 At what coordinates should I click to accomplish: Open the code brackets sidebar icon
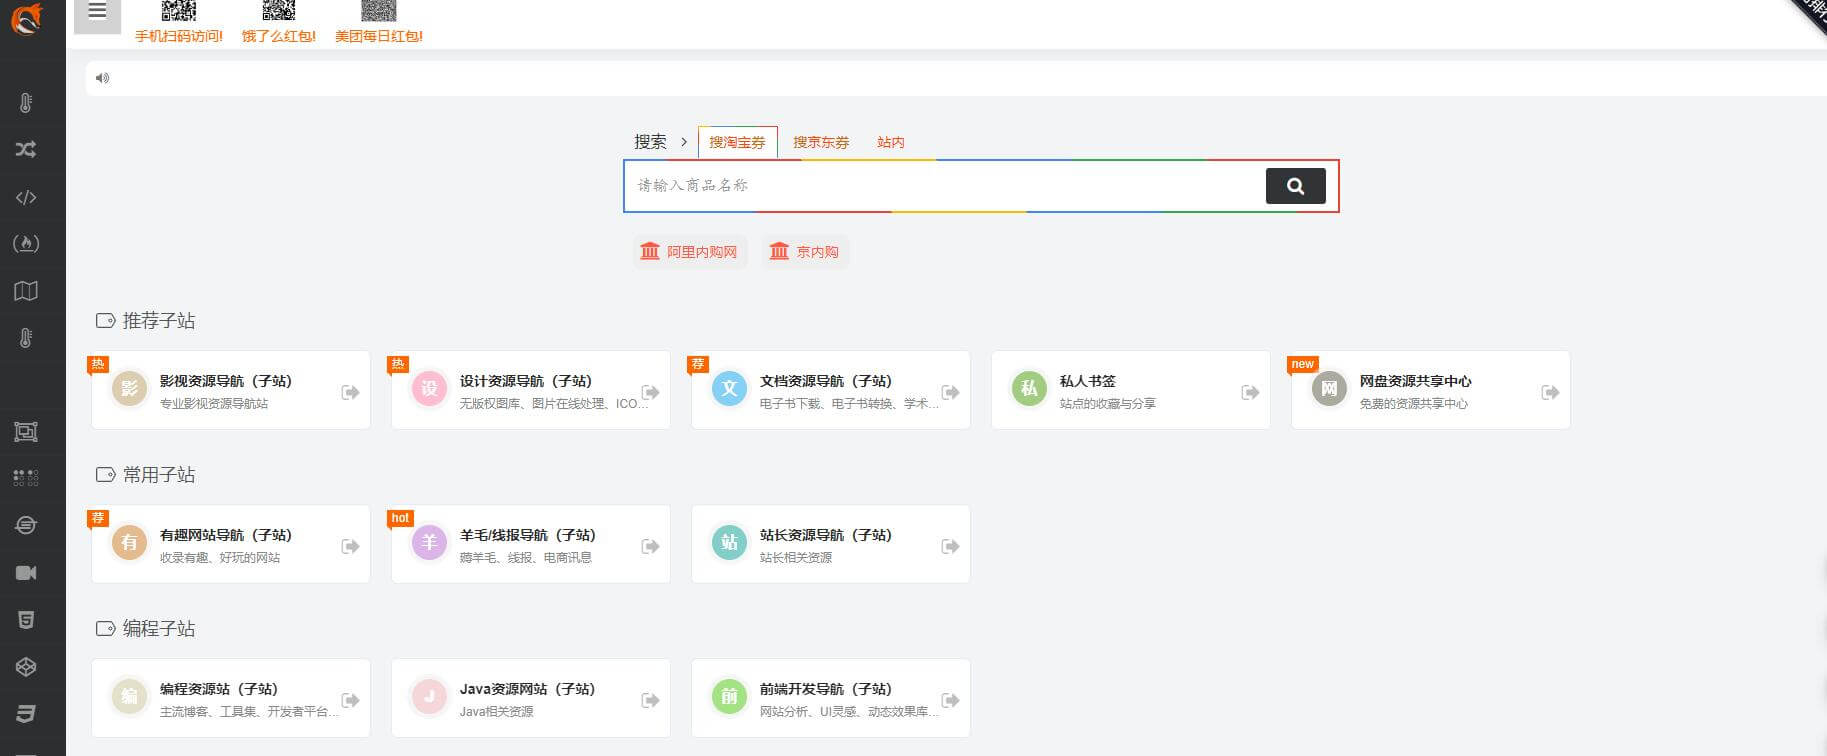coord(26,197)
